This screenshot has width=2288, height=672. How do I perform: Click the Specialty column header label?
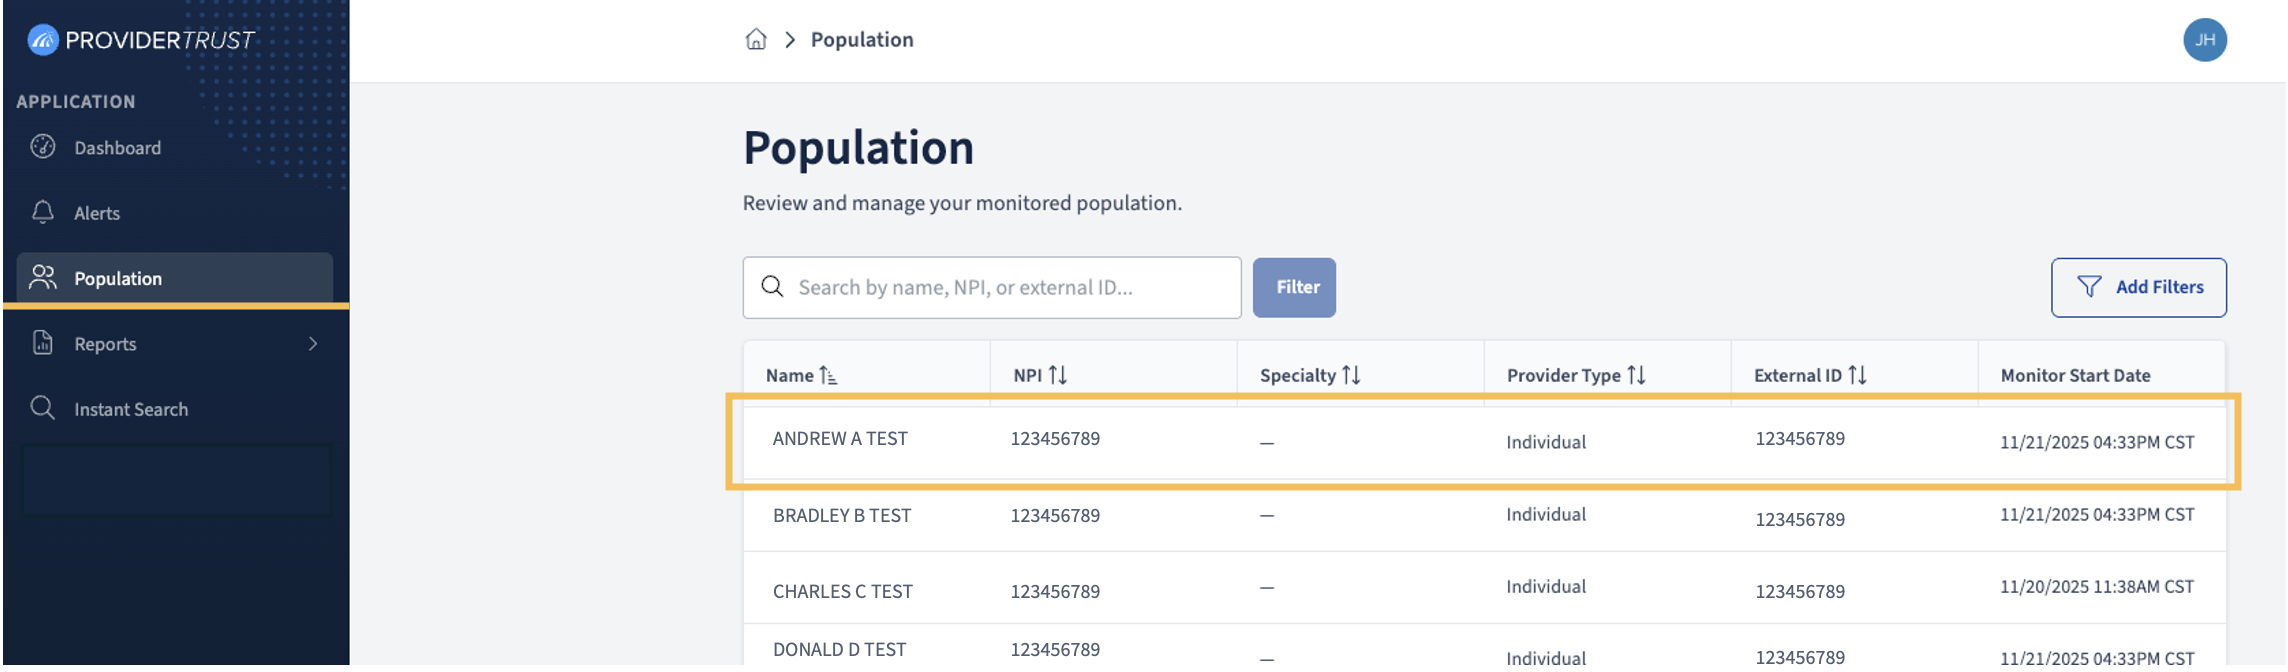(1298, 376)
